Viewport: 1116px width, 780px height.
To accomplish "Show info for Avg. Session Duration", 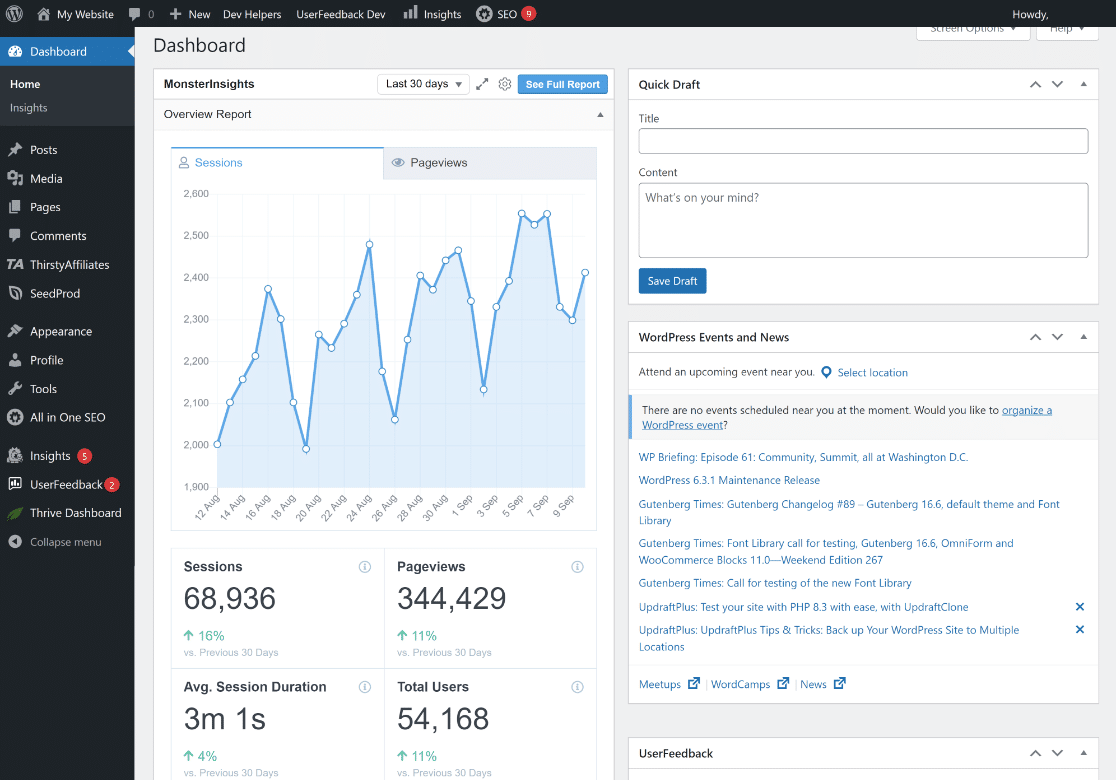I will click(x=364, y=687).
